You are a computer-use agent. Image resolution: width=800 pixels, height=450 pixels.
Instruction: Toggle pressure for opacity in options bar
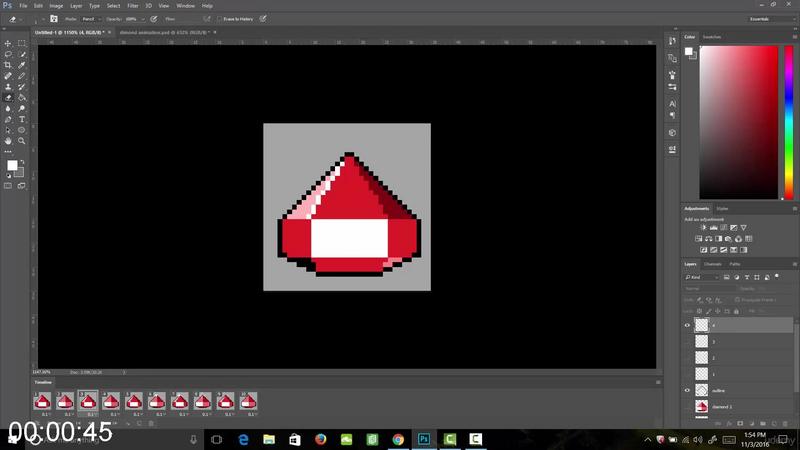(x=154, y=19)
